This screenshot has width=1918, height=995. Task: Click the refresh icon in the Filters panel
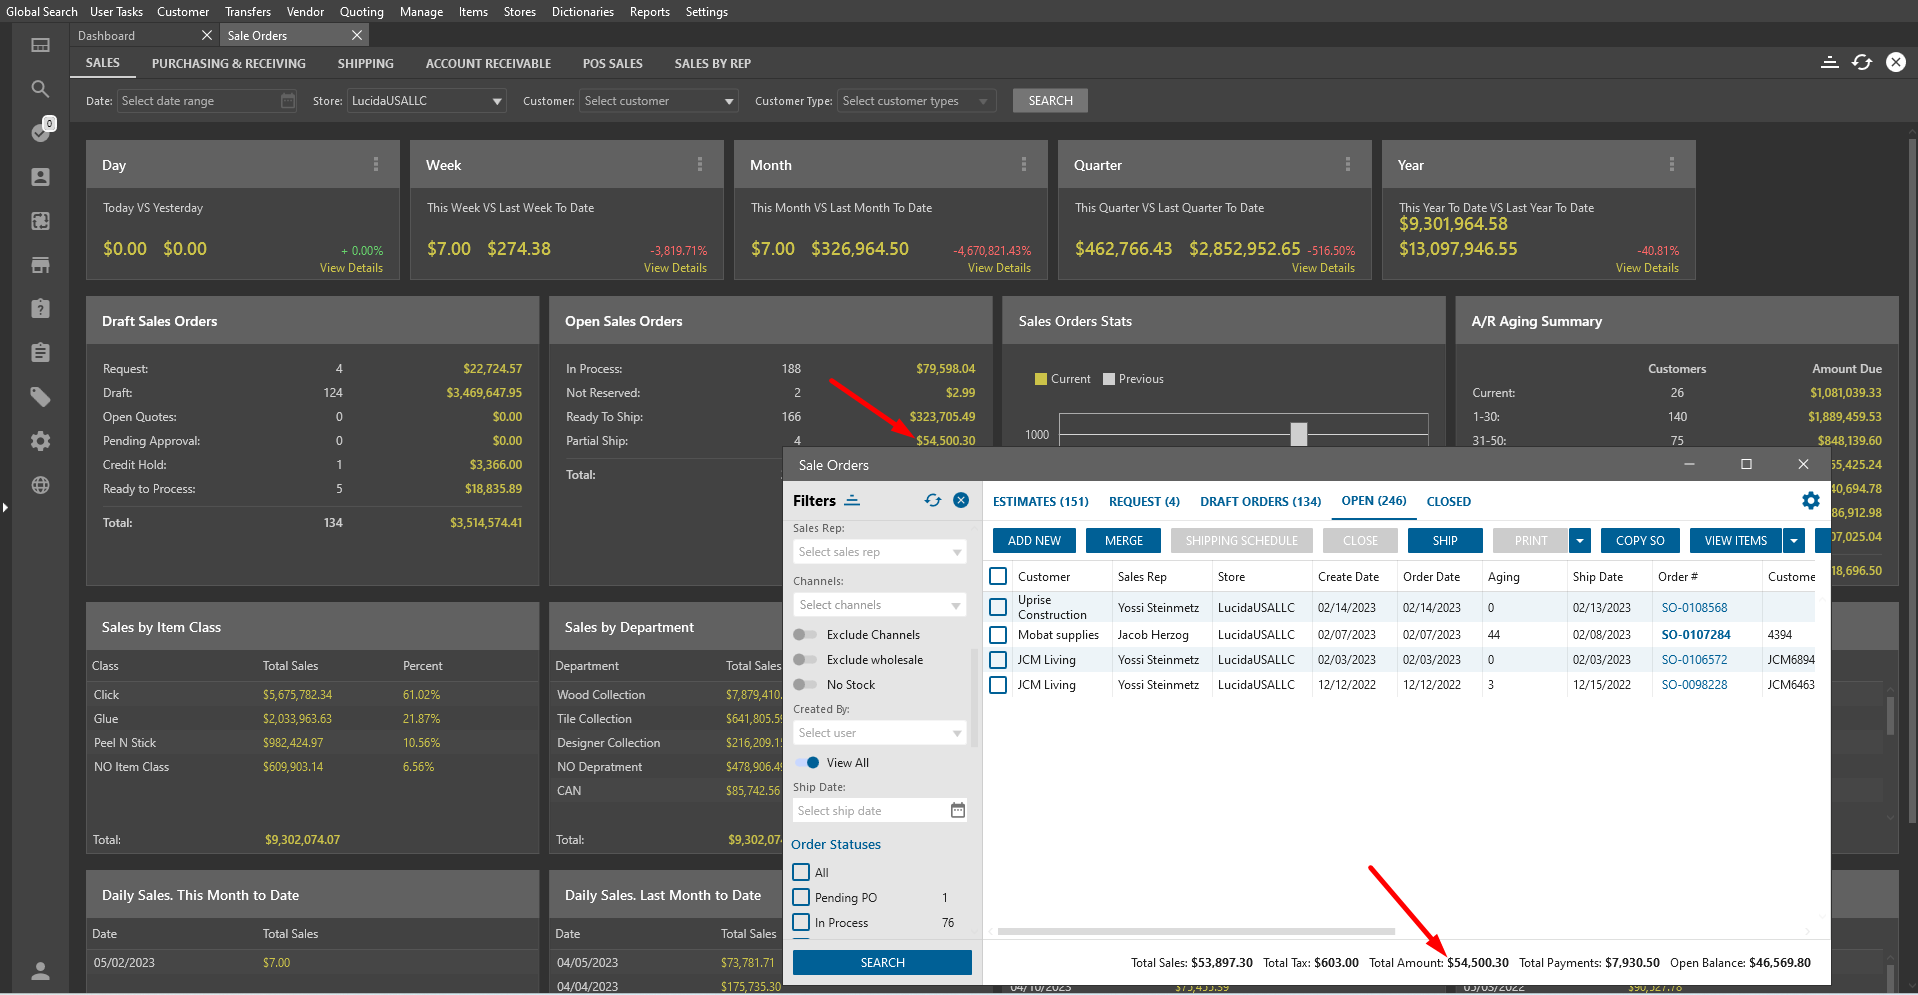932,501
